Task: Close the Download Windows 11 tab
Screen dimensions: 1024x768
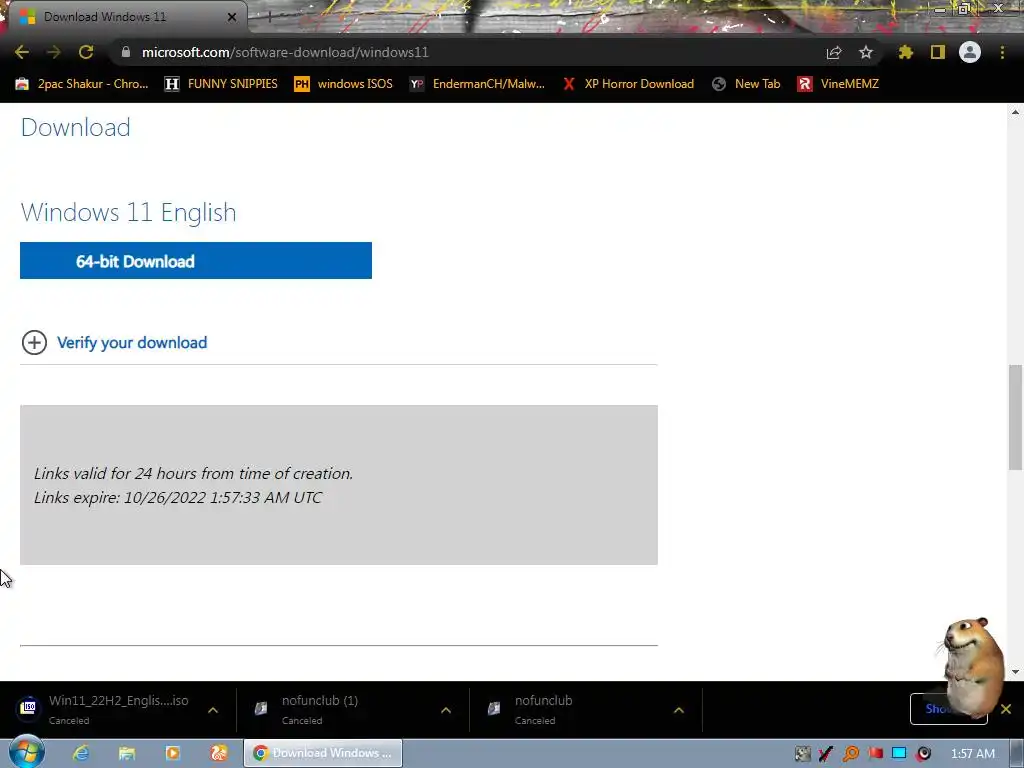Action: coord(232,17)
